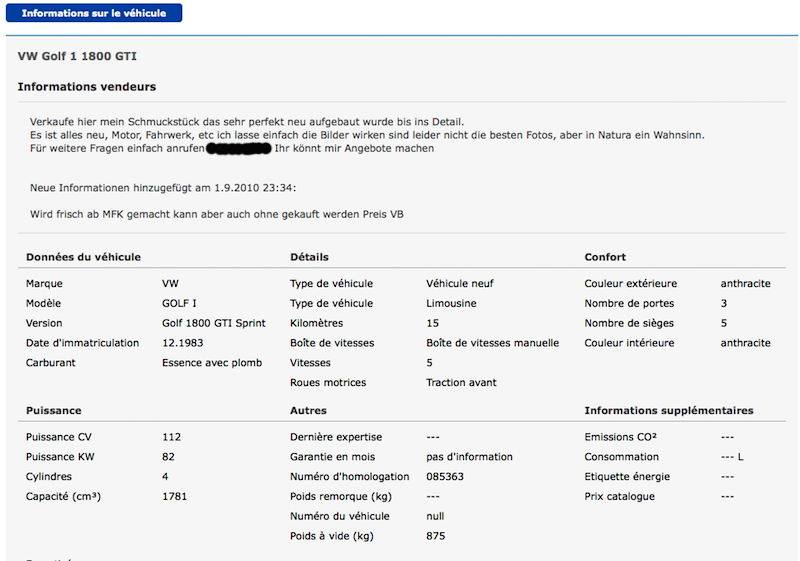This screenshot has width=800, height=561.
Task: Click the 'pas d'information' warranty value
Action: tap(469, 457)
